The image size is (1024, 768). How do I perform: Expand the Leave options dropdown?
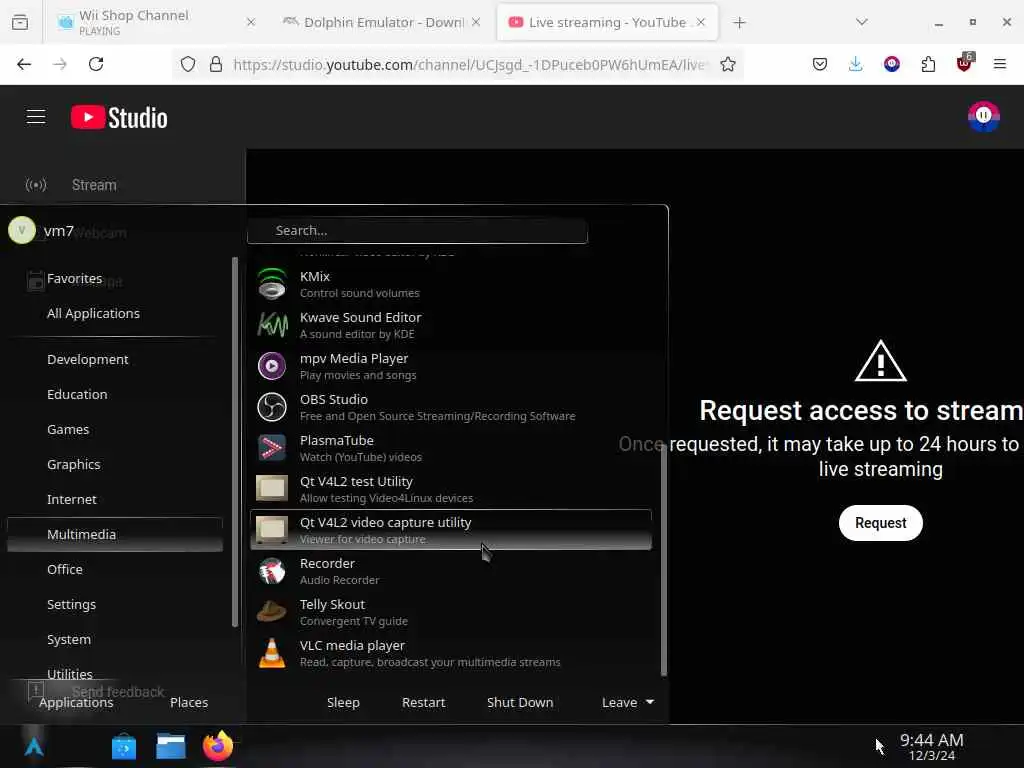[x=628, y=703]
